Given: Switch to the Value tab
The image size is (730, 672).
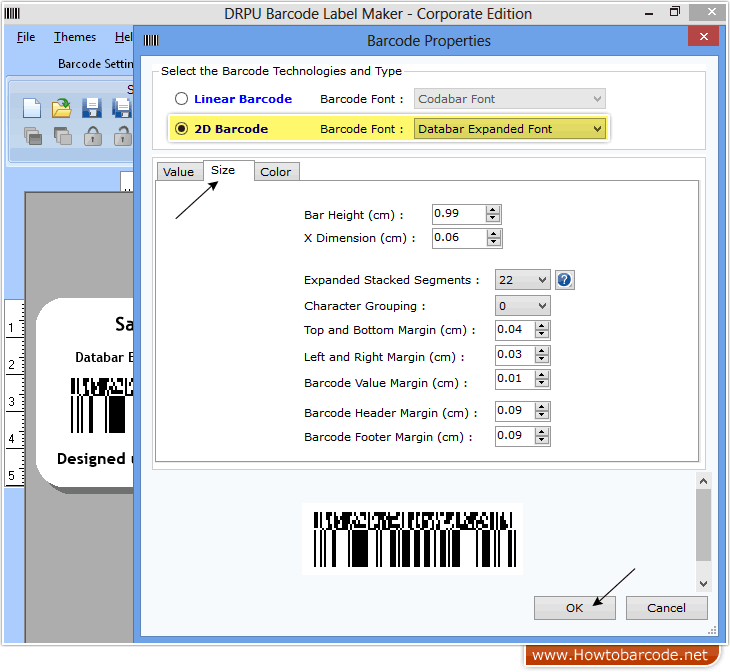Looking at the screenshot, I should pyautogui.click(x=179, y=172).
